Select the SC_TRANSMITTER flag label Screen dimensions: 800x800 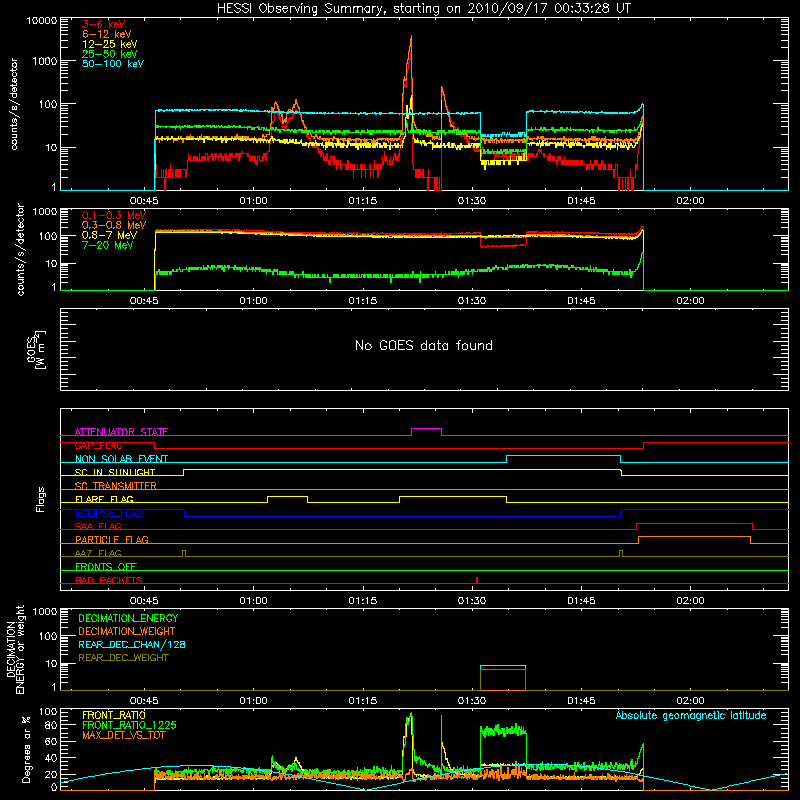tap(116, 485)
